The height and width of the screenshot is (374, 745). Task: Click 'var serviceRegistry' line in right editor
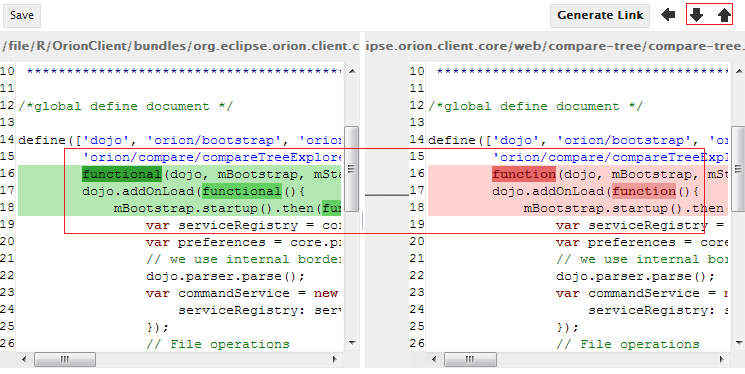[641, 225]
